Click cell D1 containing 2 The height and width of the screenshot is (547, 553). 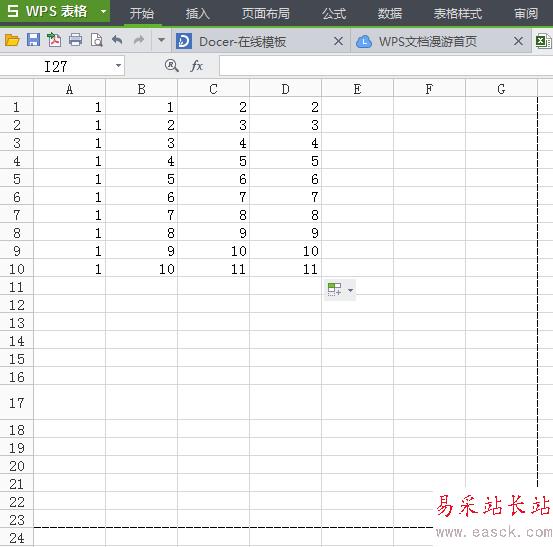coord(285,107)
